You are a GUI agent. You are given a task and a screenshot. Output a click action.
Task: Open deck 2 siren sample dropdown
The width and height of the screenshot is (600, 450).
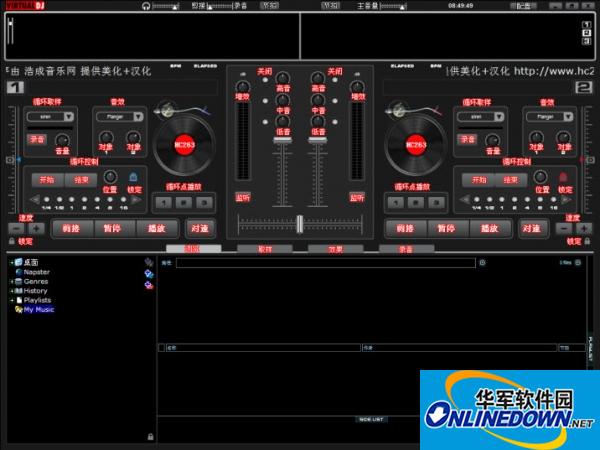(x=499, y=116)
